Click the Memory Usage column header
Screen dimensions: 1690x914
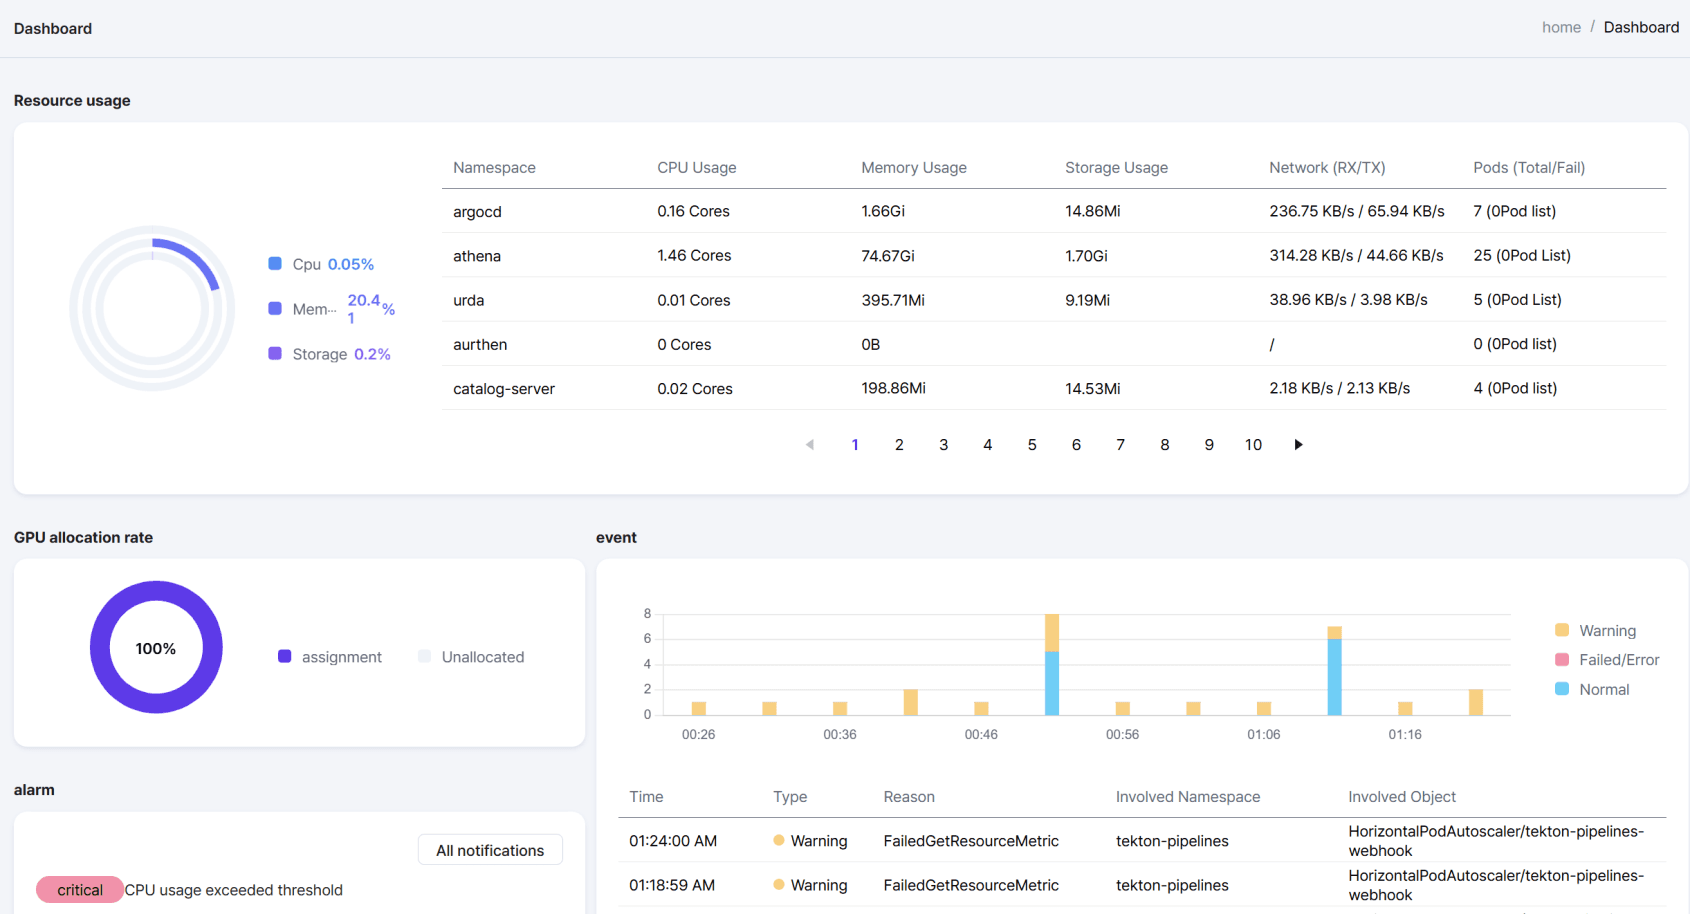[x=914, y=168]
